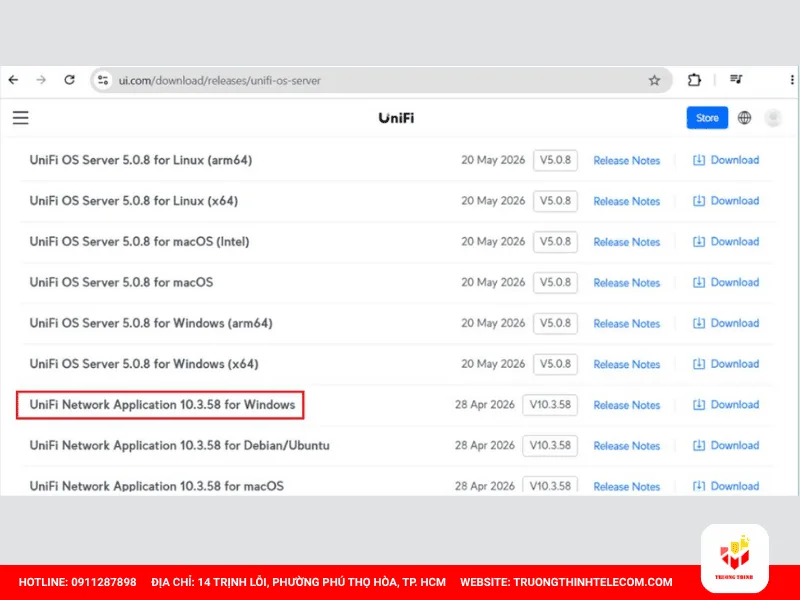This screenshot has width=800, height=600.
Task: Download UniFi OS Server 5.0.8 for macOS
Action: [x=726, y=283]
